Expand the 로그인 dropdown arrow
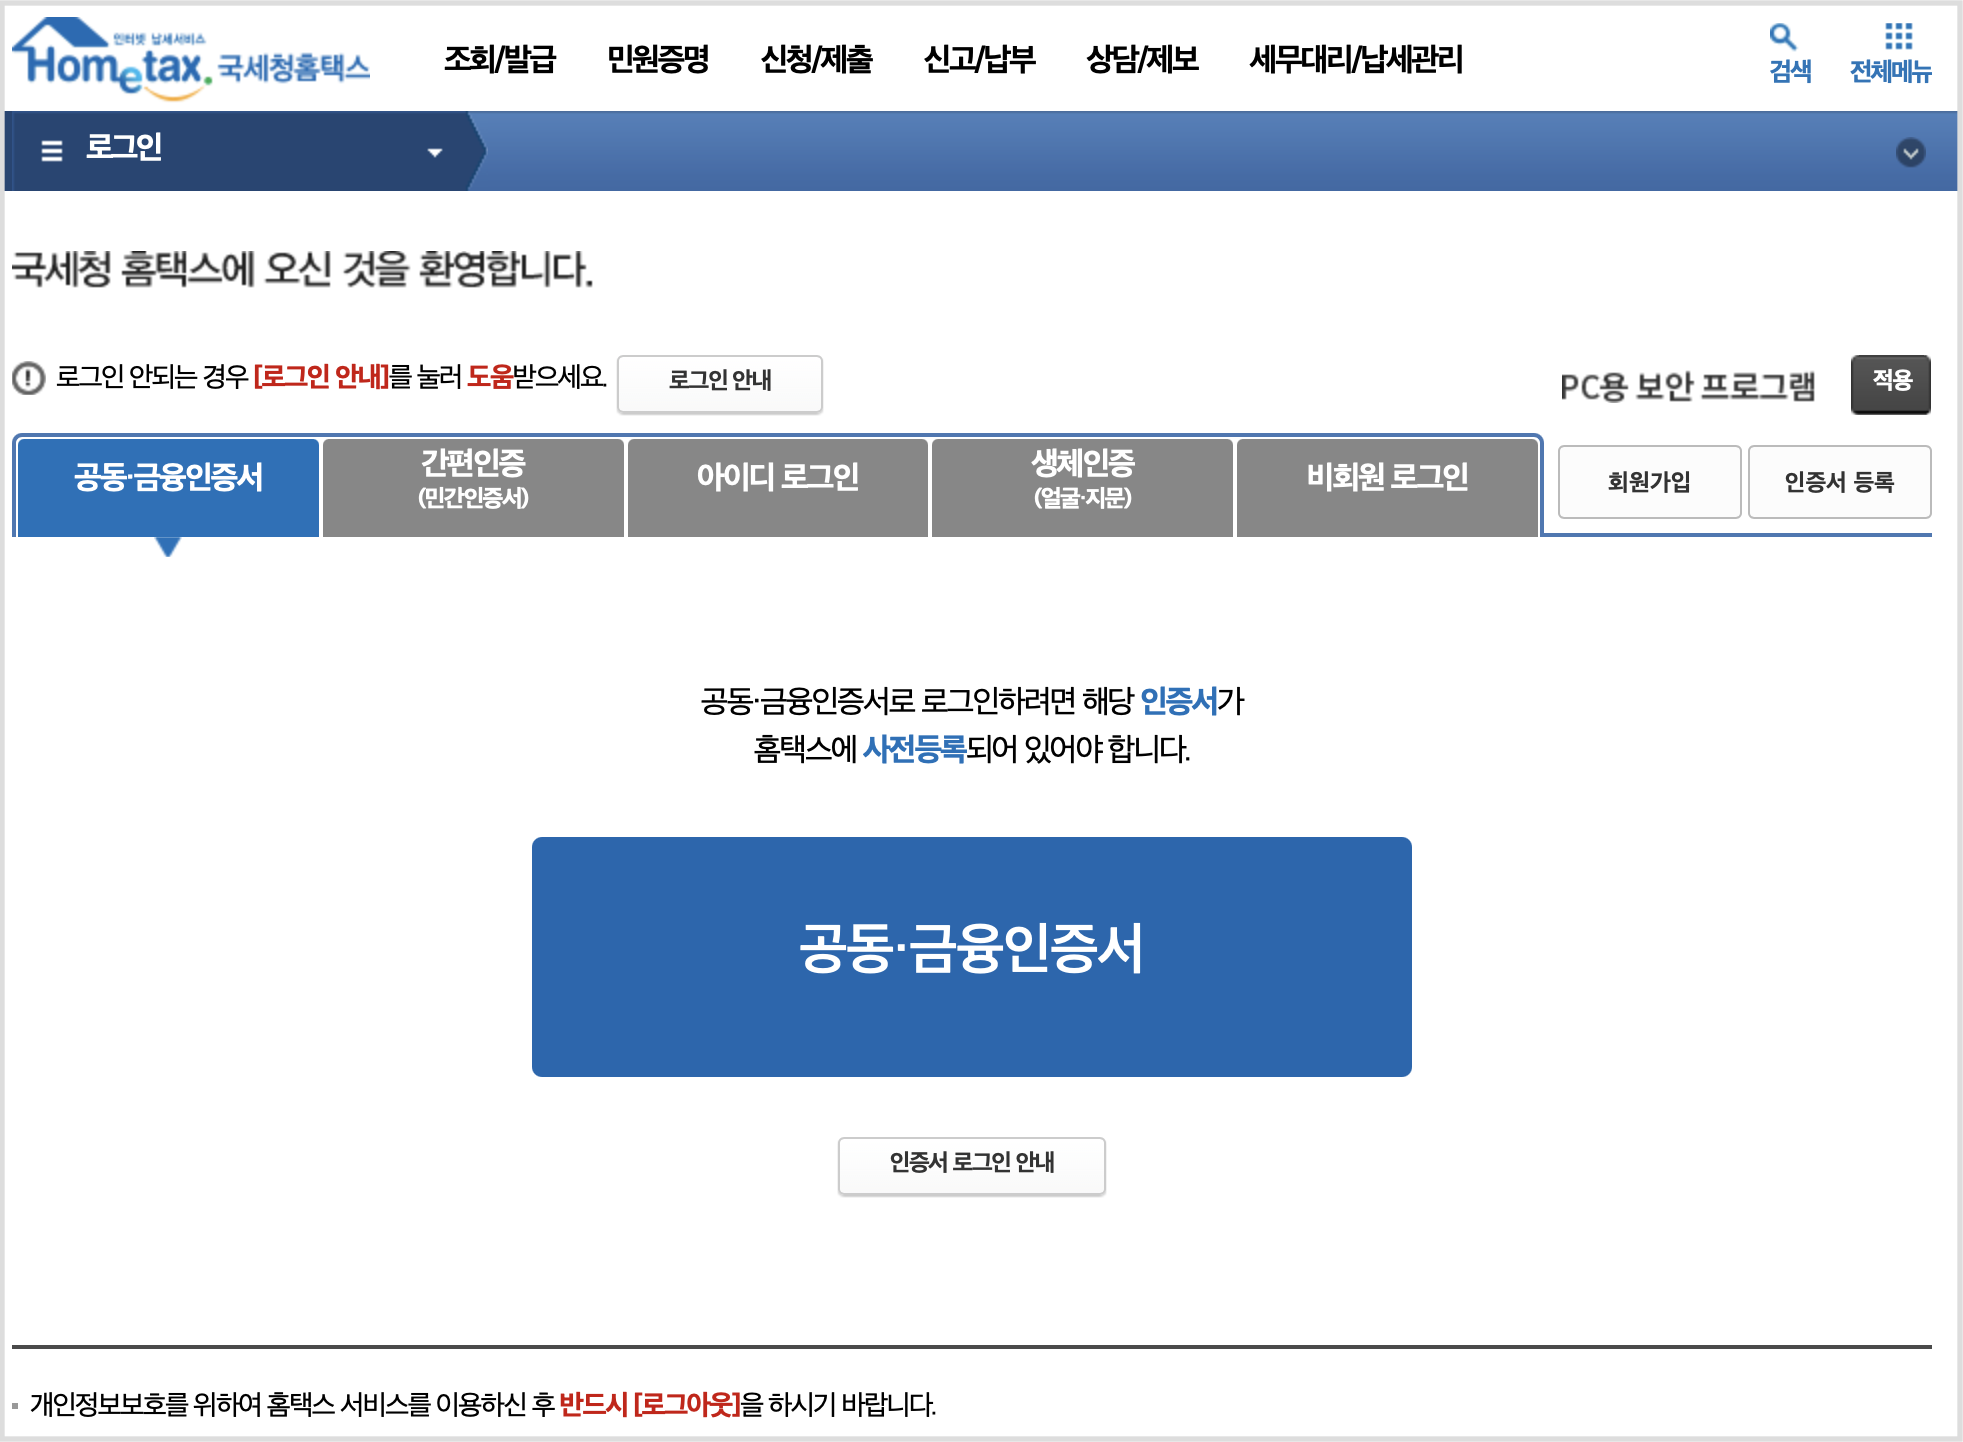Screen dimensions: 1963x1442 pyautogui.click(x=434, y=153)
